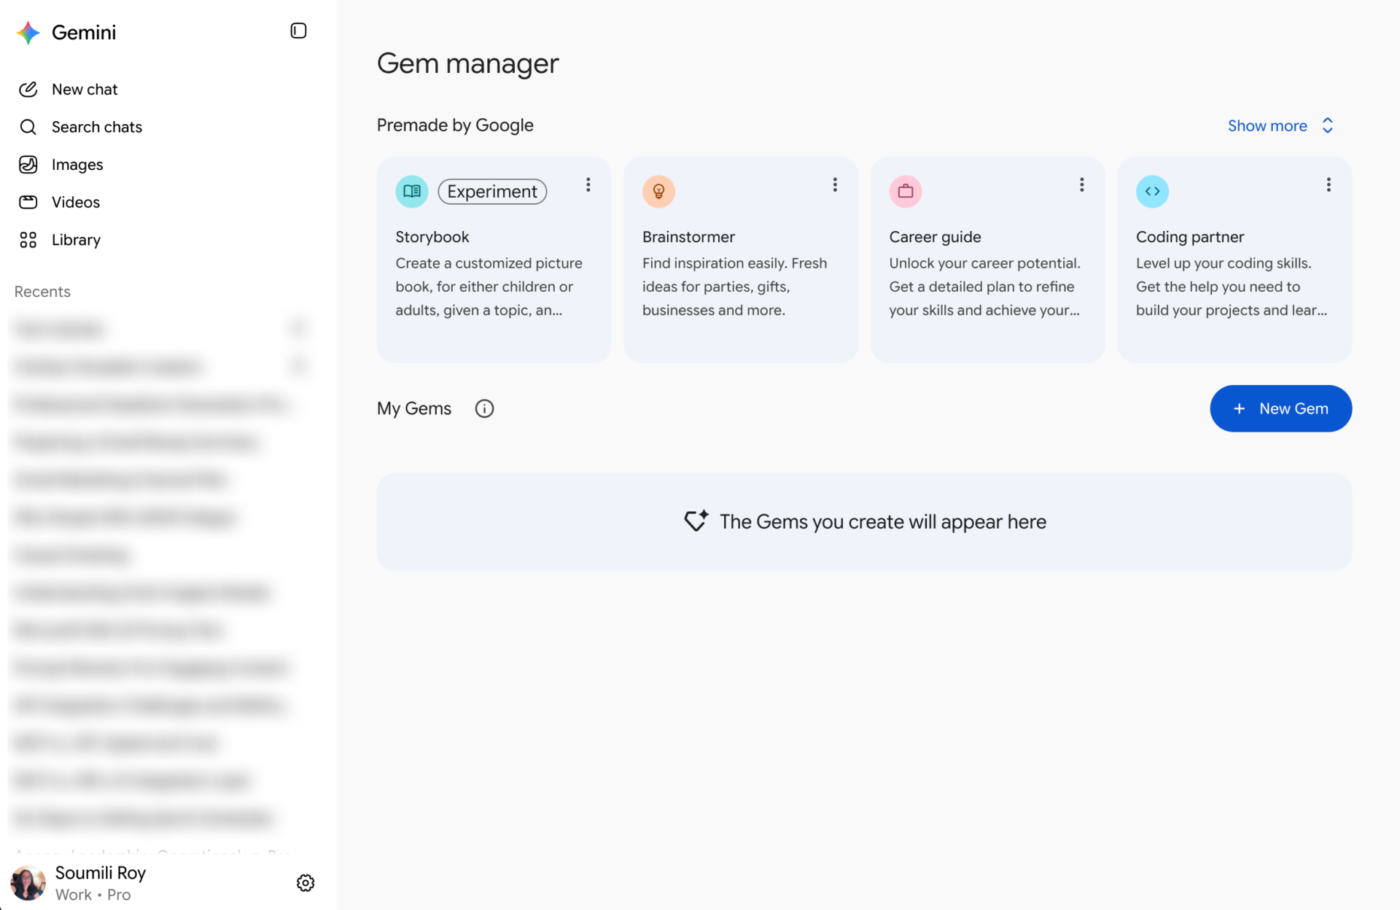Click the Storybook book icon
Image resolution: width=1400 pixels, height=910 pixels.
pyautogui.click(x=412, y=191)
